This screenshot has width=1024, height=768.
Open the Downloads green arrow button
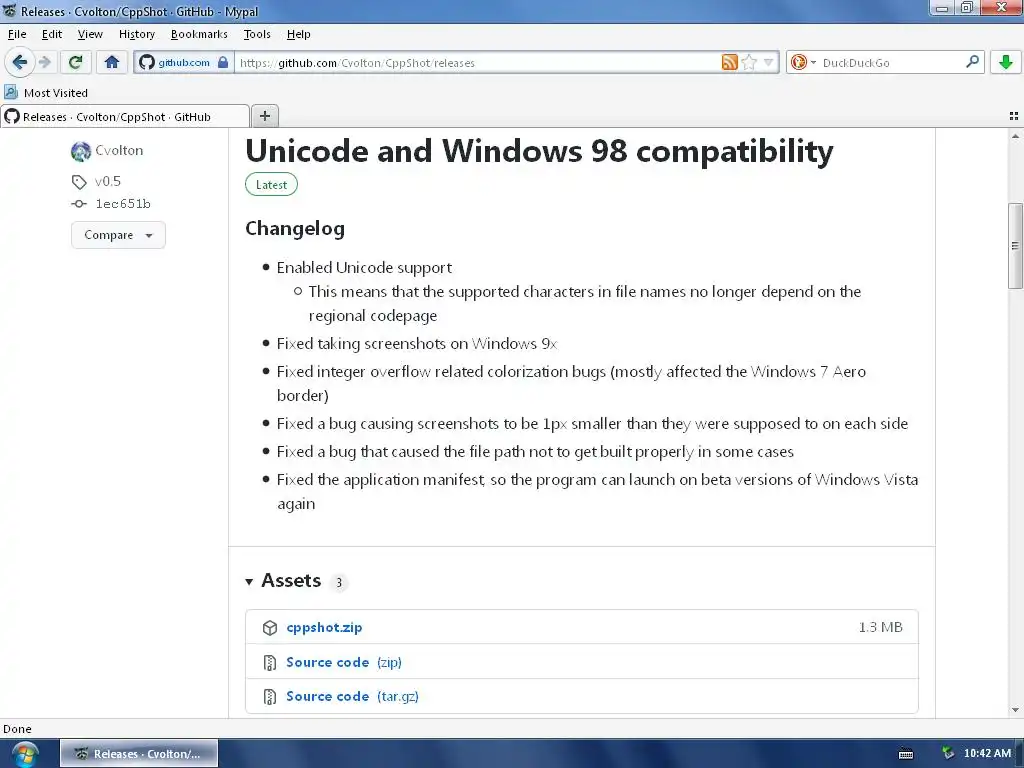point(1006,62)
